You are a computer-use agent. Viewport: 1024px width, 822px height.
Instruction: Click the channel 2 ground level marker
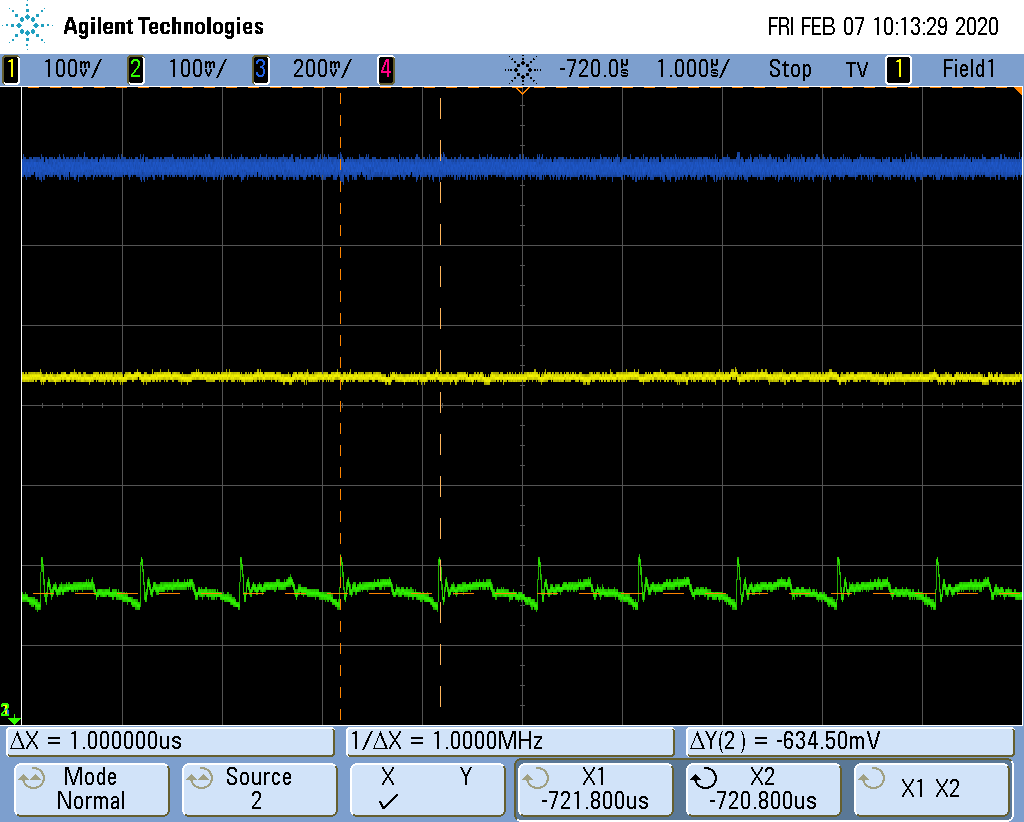coord(9,712)
